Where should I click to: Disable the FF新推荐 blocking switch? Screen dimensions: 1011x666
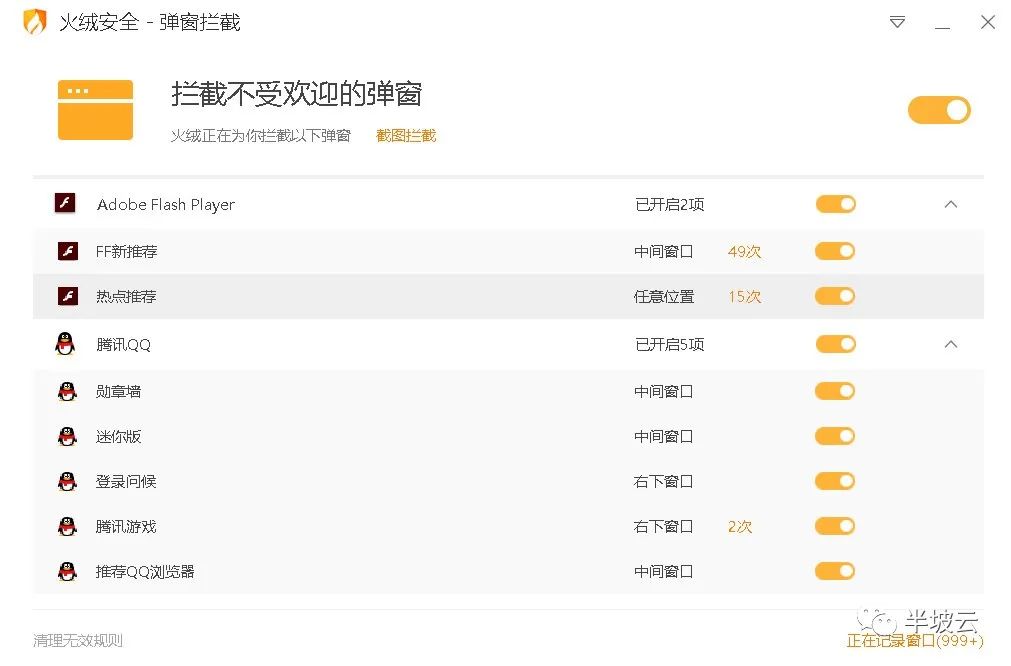click(x=835, y=251)
